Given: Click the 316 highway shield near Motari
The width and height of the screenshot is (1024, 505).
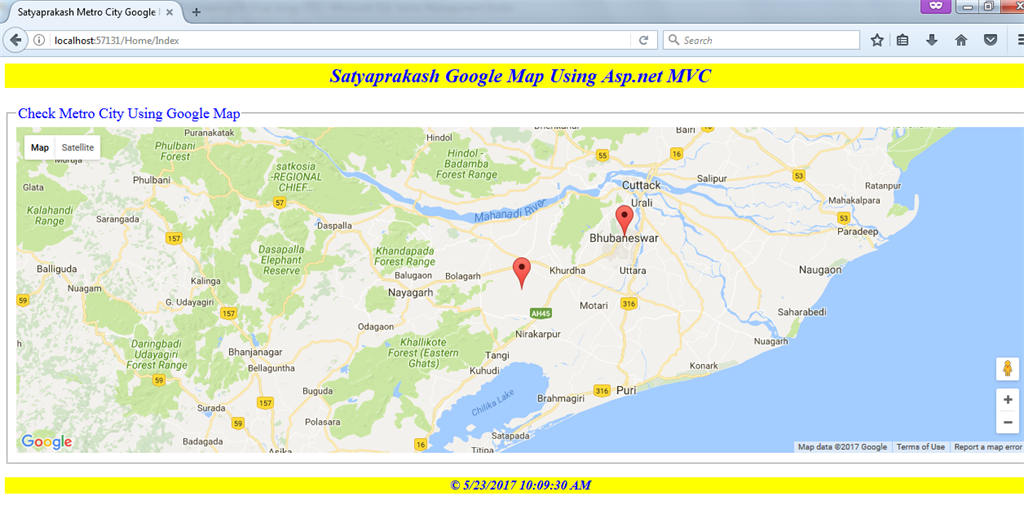Looking at the screenshot, I should pyautogui.click(x=630, y=303).
